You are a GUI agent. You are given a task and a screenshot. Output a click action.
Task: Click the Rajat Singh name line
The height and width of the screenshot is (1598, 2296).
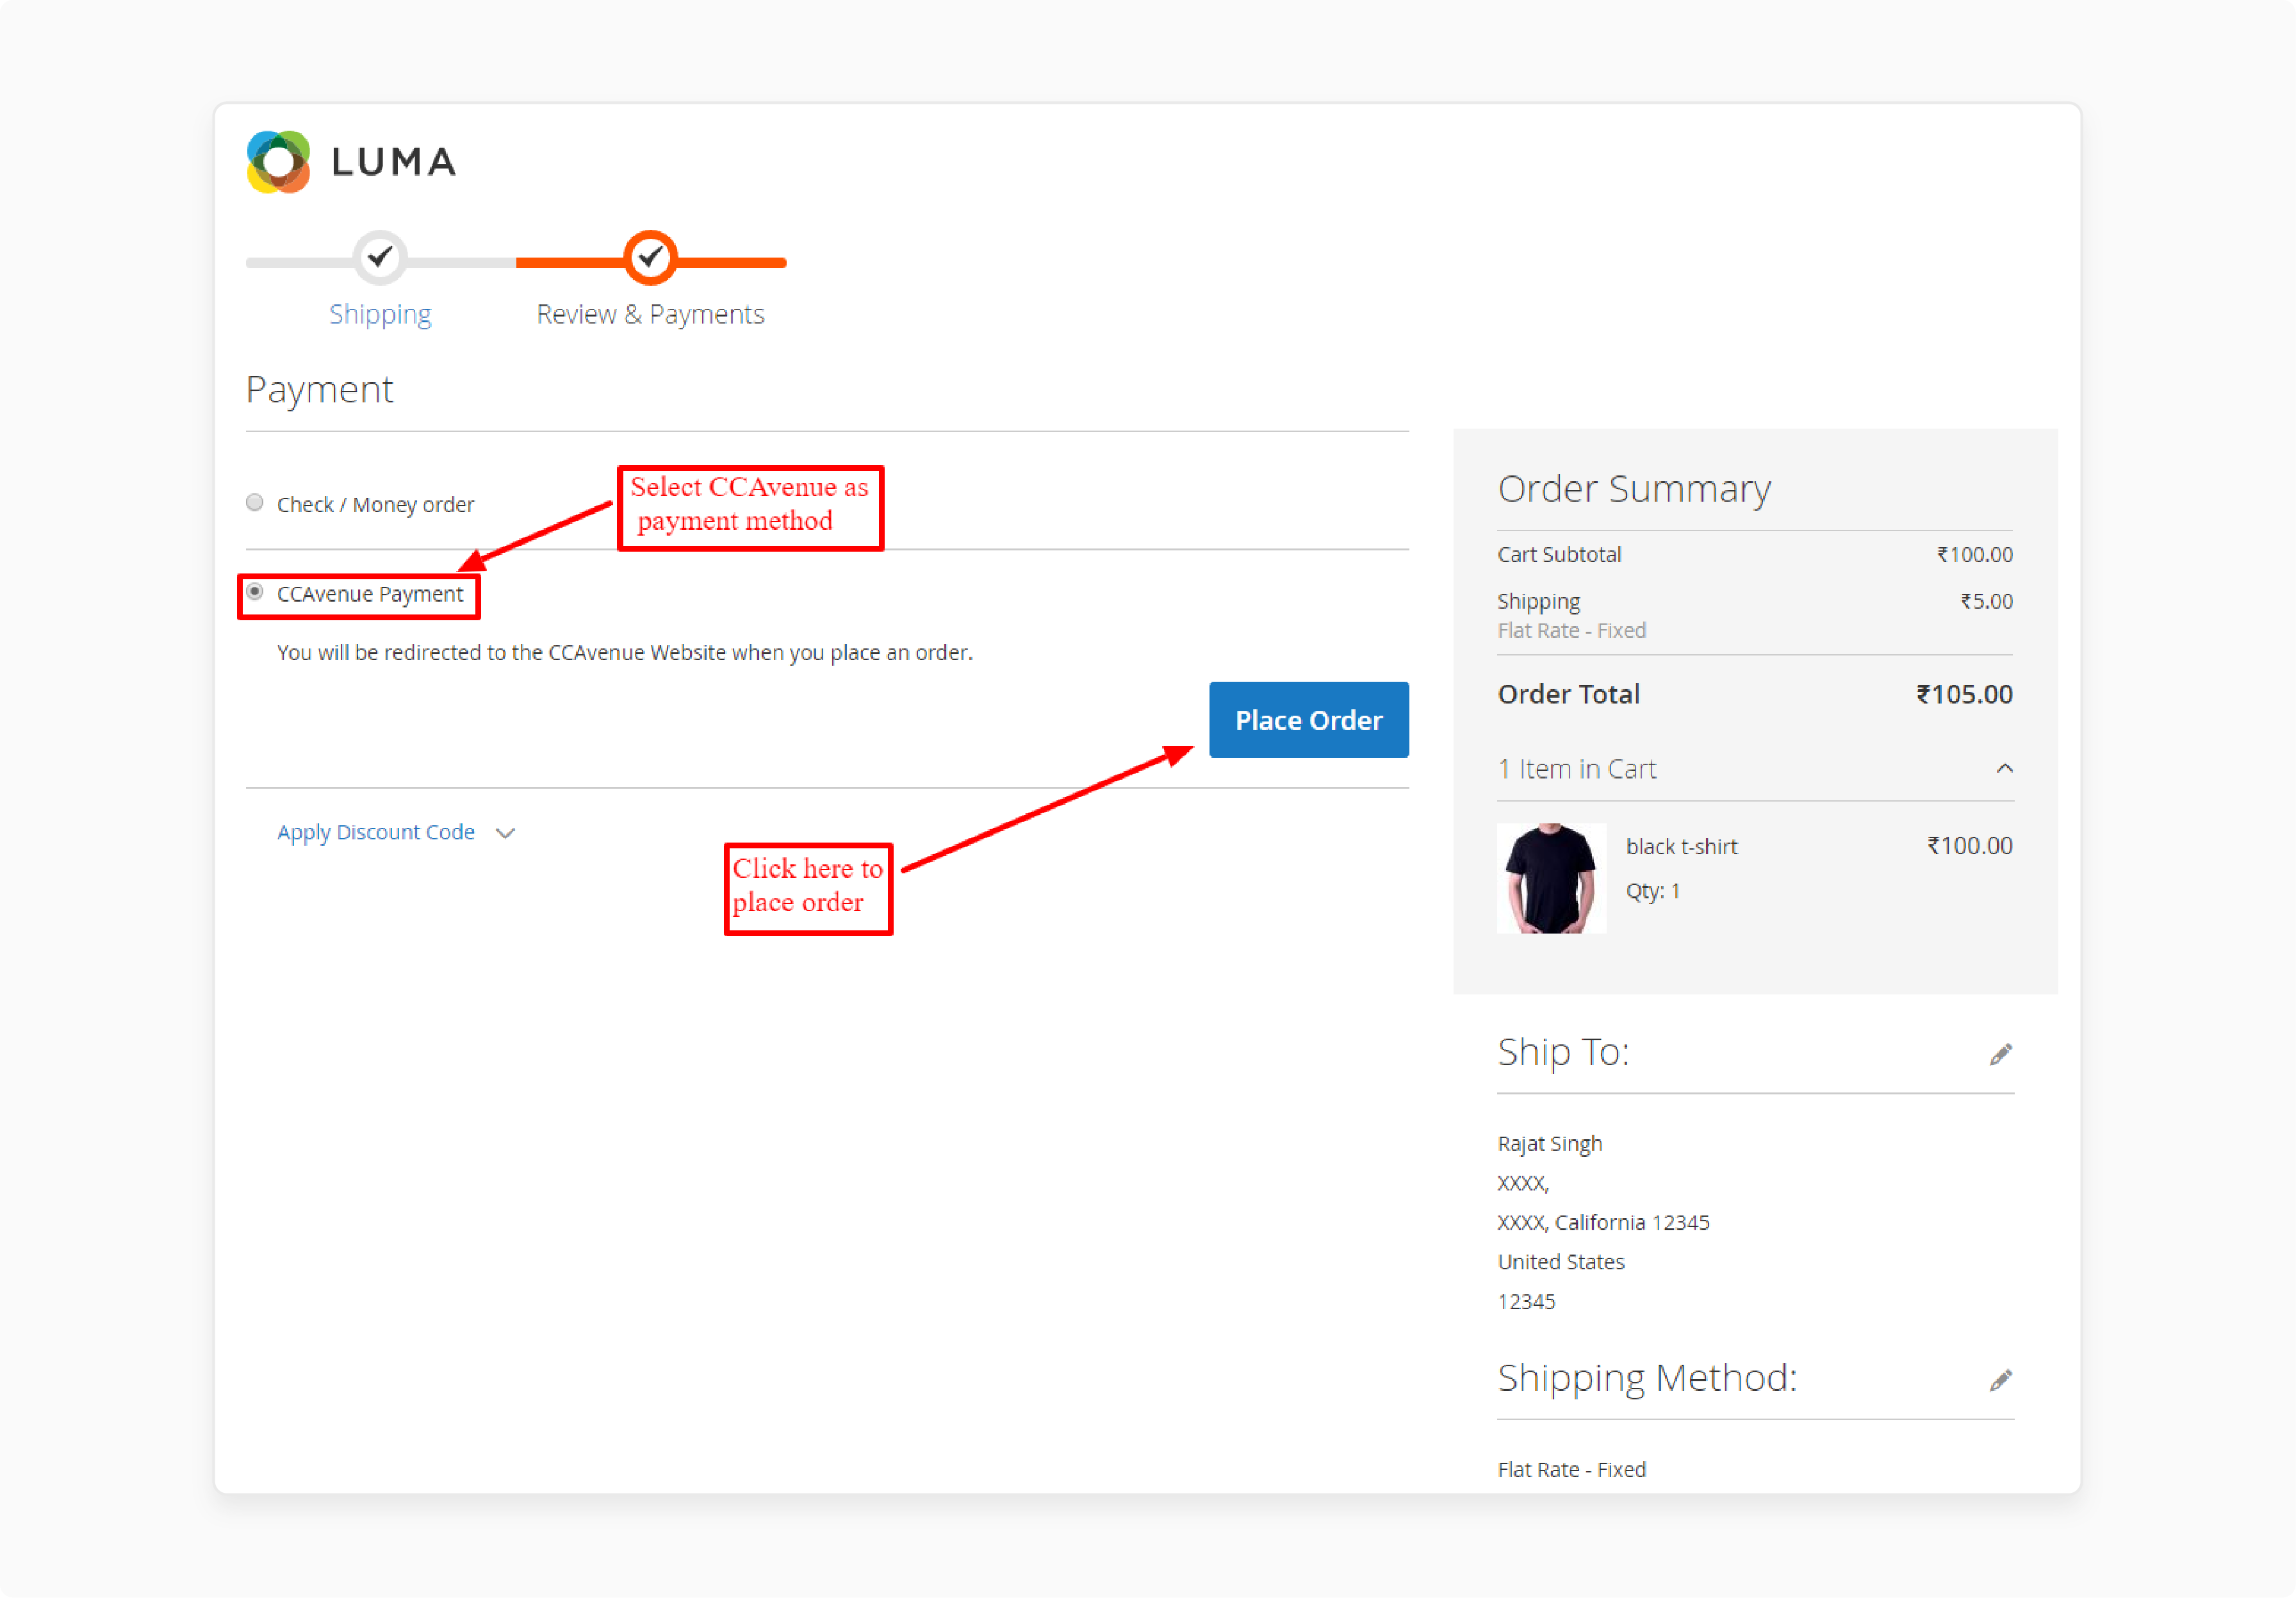pyautogui.click(x=1550, y=1144)
